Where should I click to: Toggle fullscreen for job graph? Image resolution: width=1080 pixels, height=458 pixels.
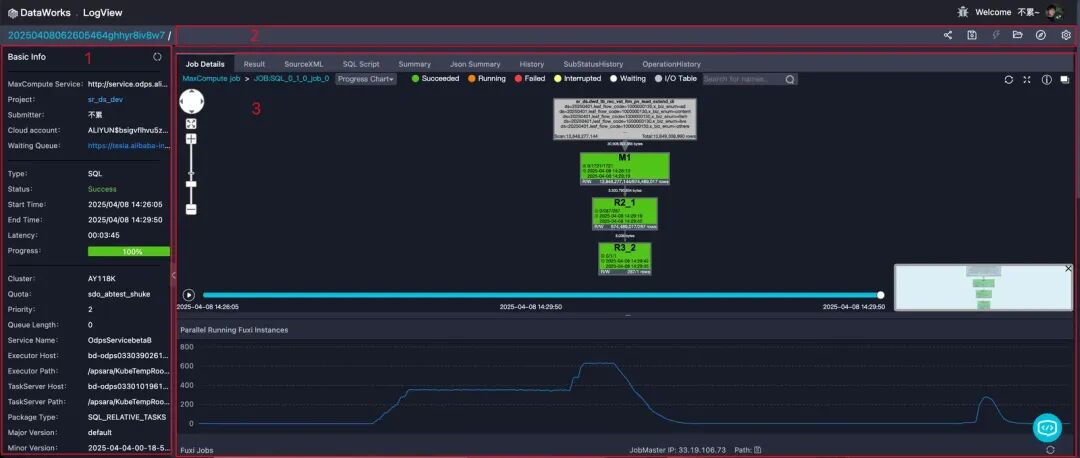(1027, 80)
